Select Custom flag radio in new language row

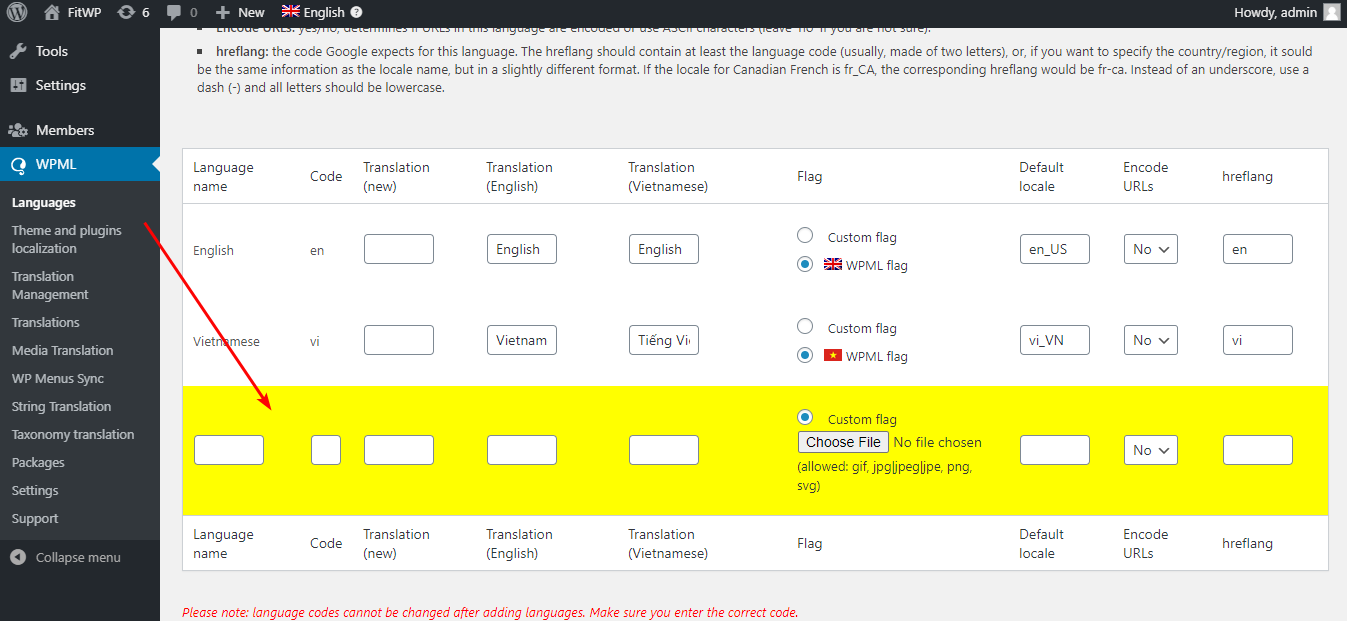tap(805, 418)
